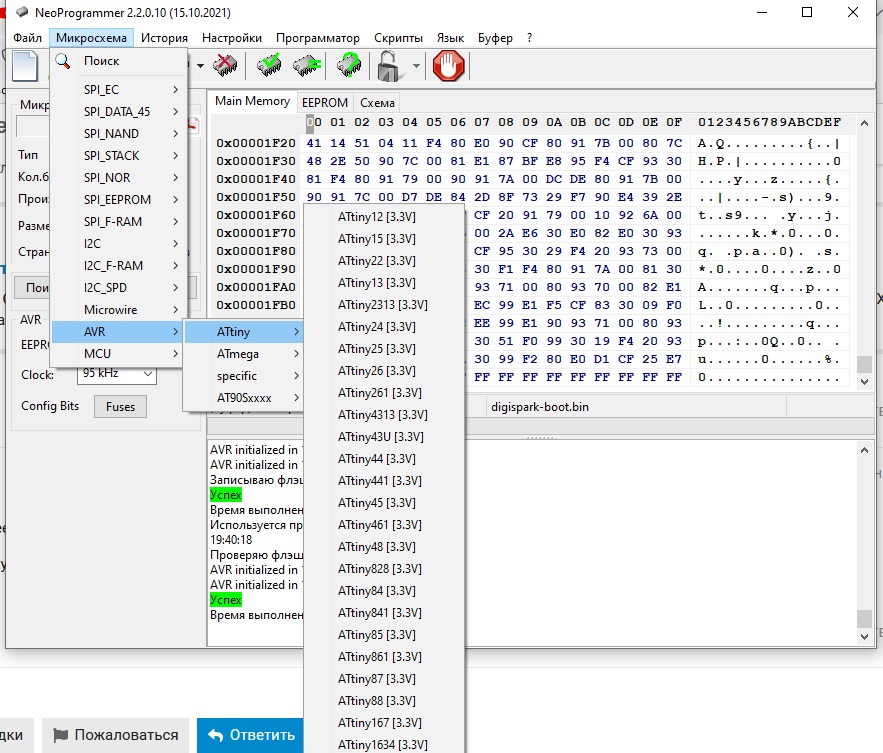
Task: Click the magnifier Поиск search entry
Action: tap(100, 61)
